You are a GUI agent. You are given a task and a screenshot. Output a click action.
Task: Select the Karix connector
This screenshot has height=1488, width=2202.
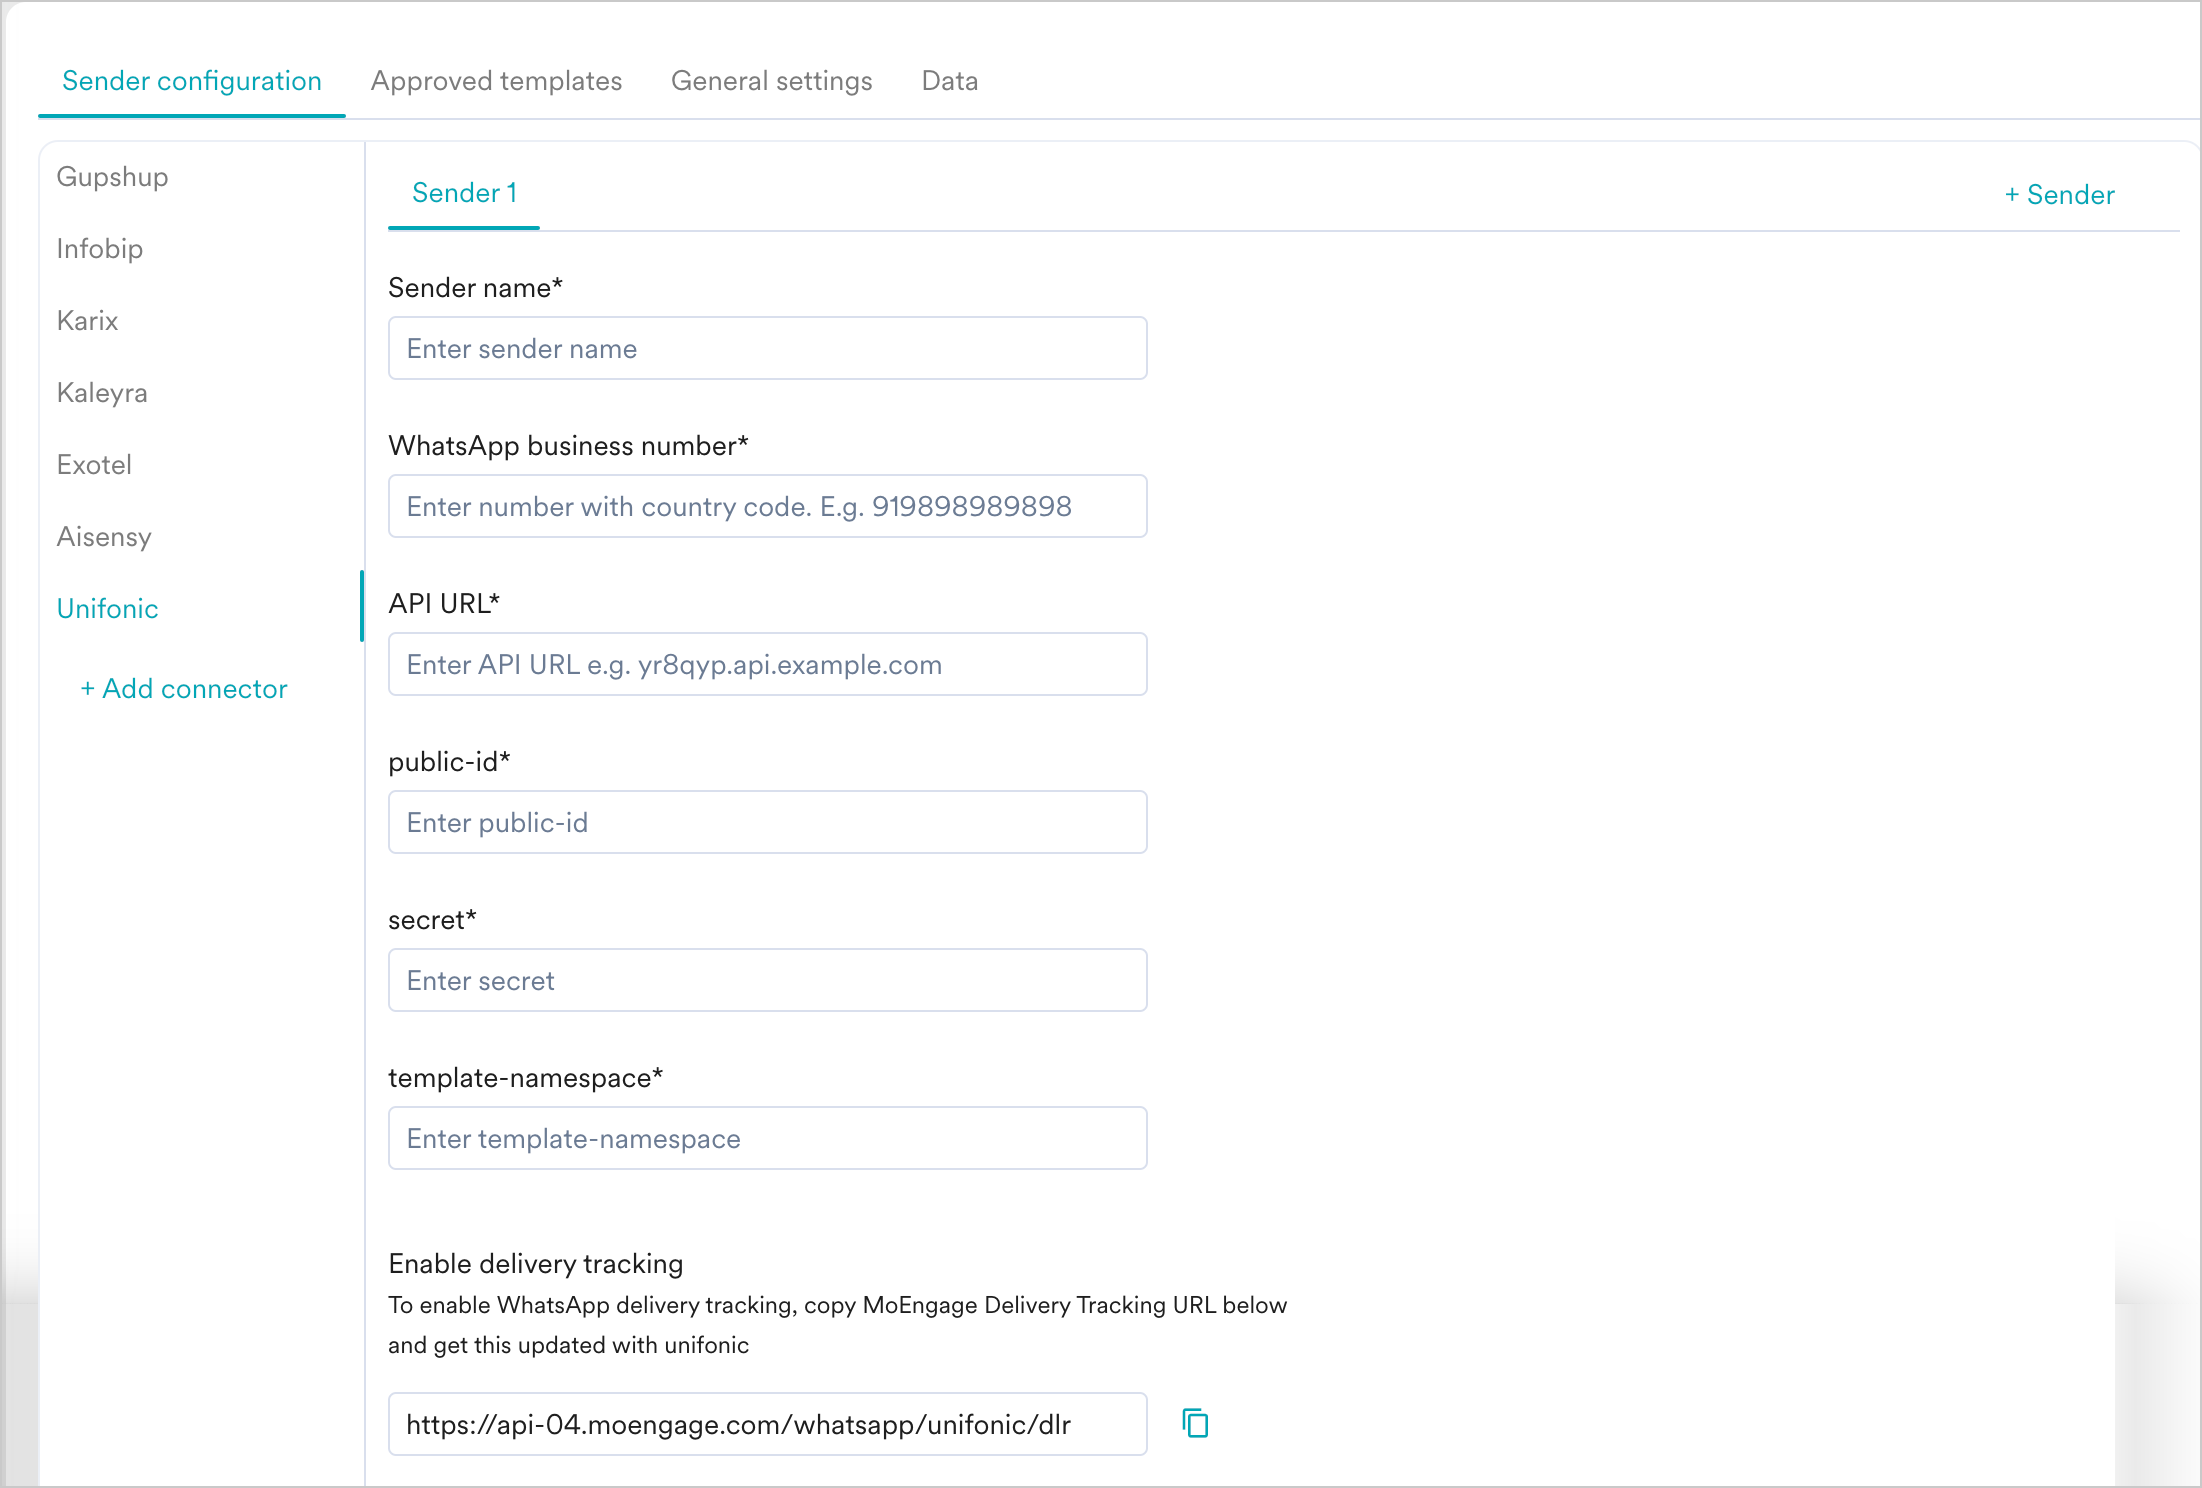(x=87, y=321)
